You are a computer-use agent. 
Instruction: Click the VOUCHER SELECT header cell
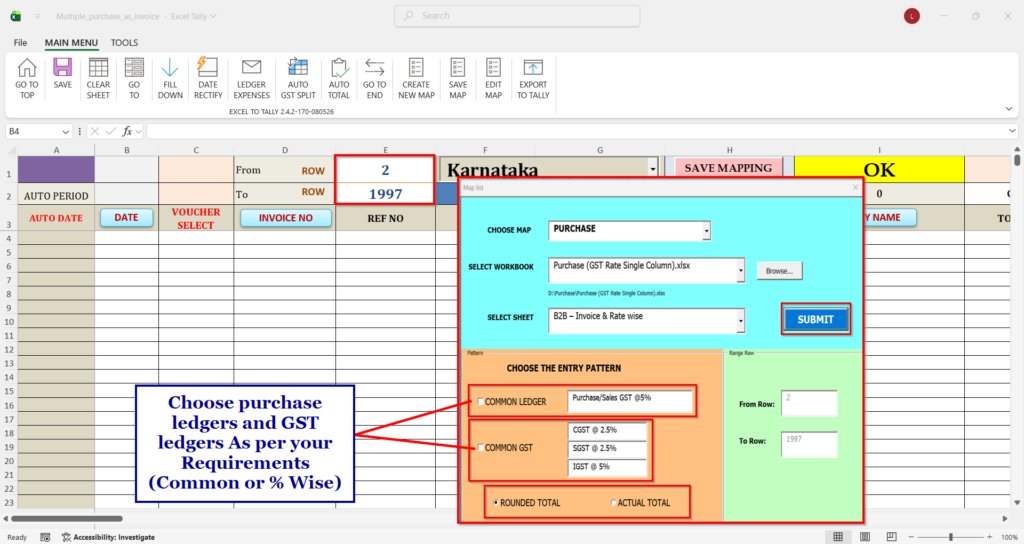click(196, 218)
